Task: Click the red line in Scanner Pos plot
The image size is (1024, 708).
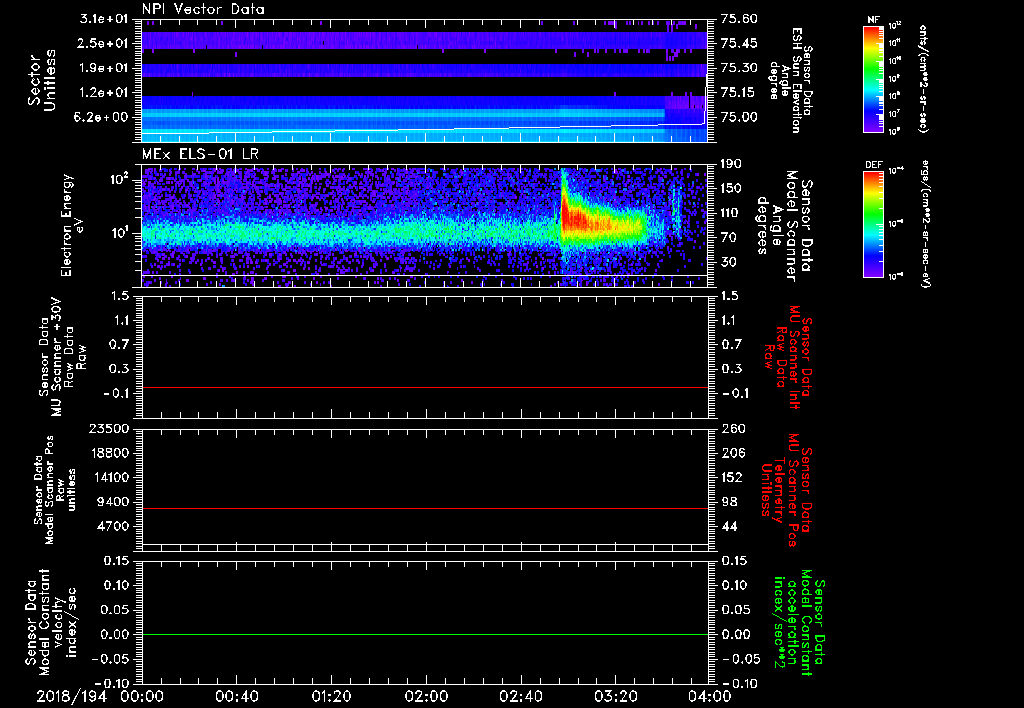Action: [424, 508]
